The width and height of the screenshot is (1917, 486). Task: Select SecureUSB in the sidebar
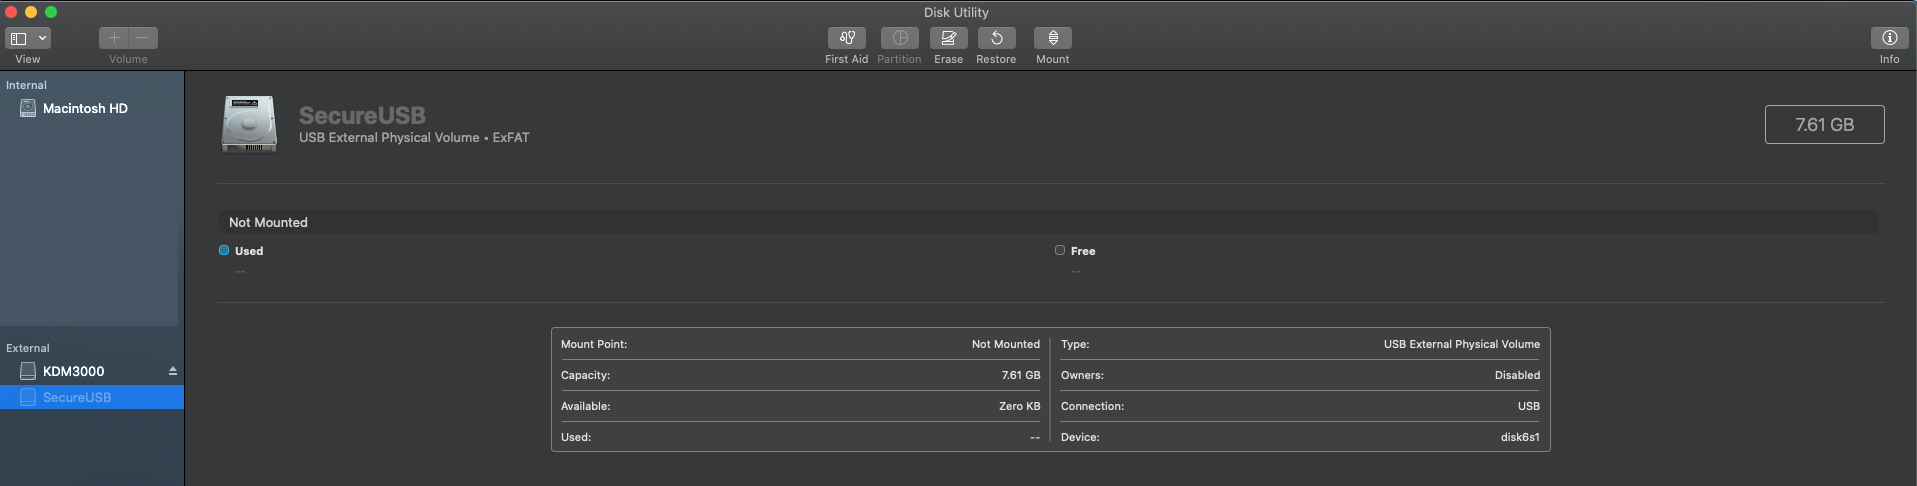[77, 397]
